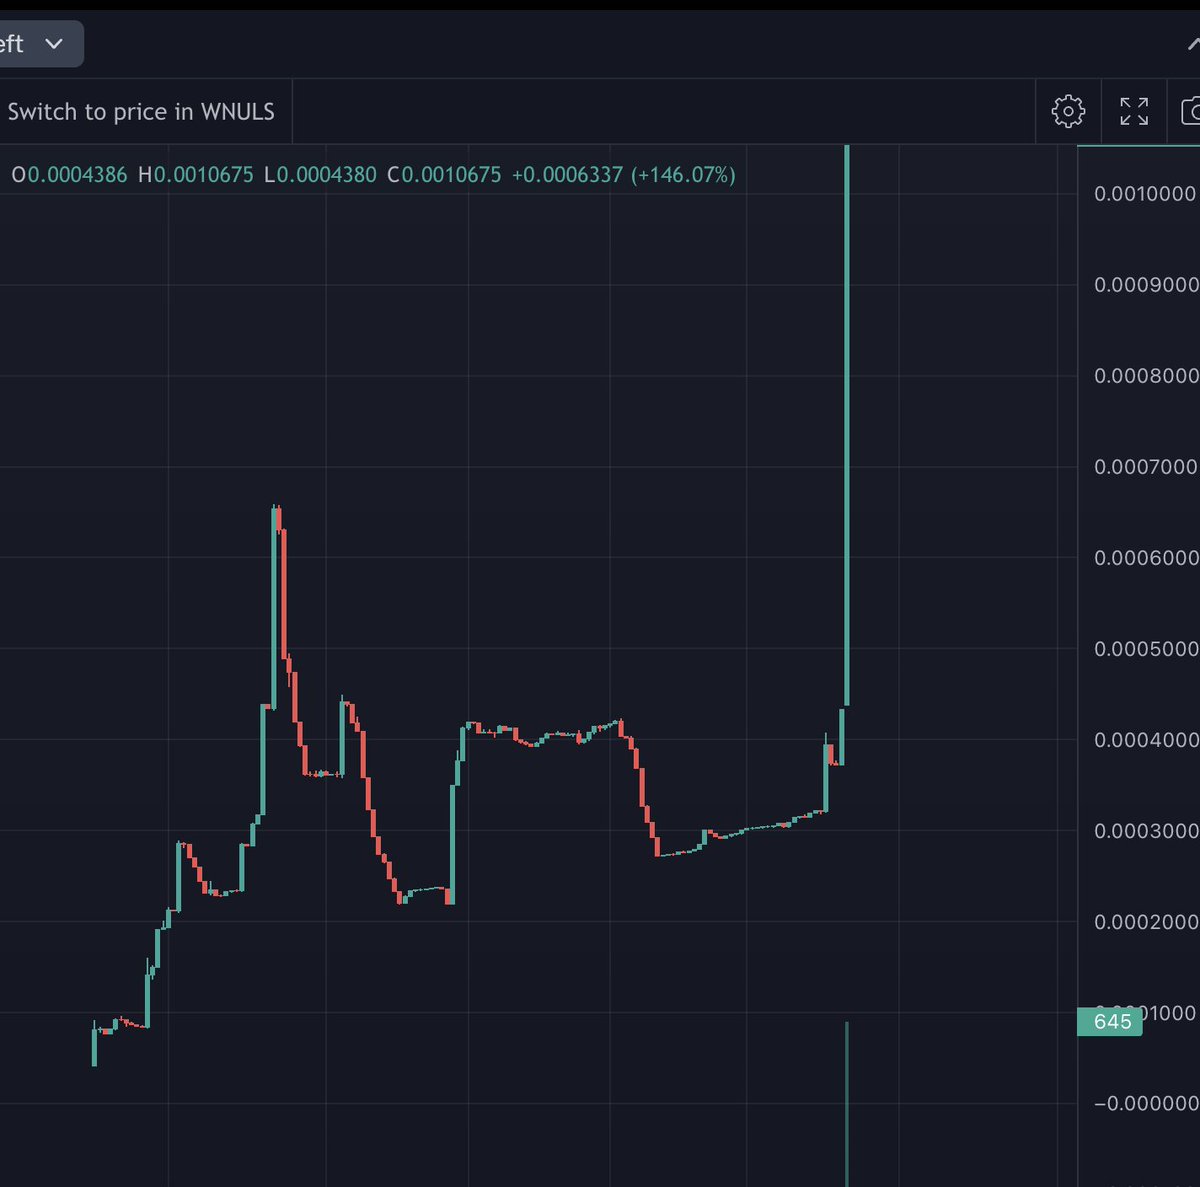Select the 0.0005000 price axis label
Viewport: 1200px width, 1187px height.
[x=1146, y=649]
